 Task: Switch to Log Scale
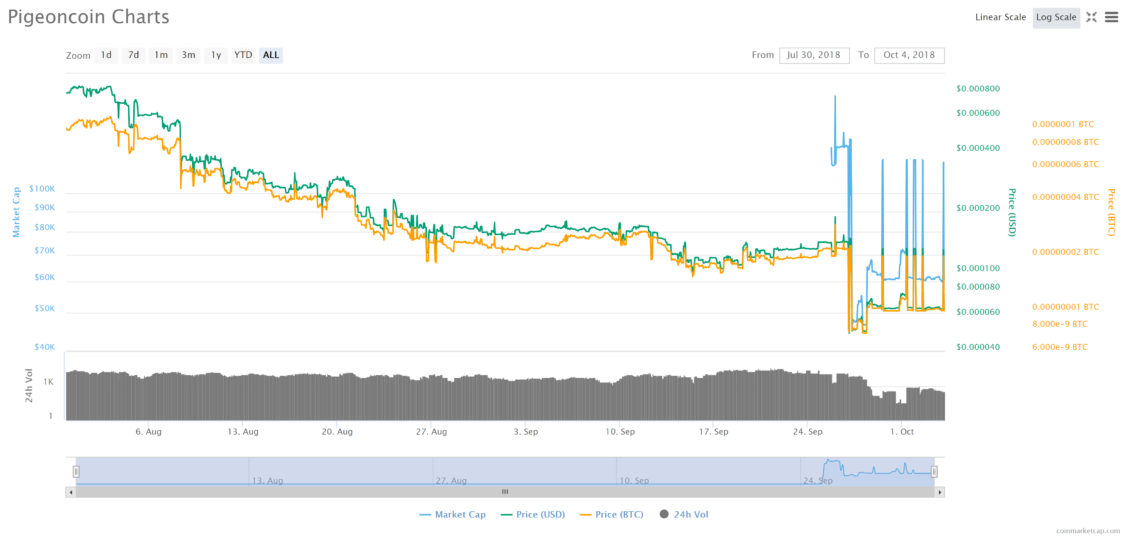tap(1056, 17)
